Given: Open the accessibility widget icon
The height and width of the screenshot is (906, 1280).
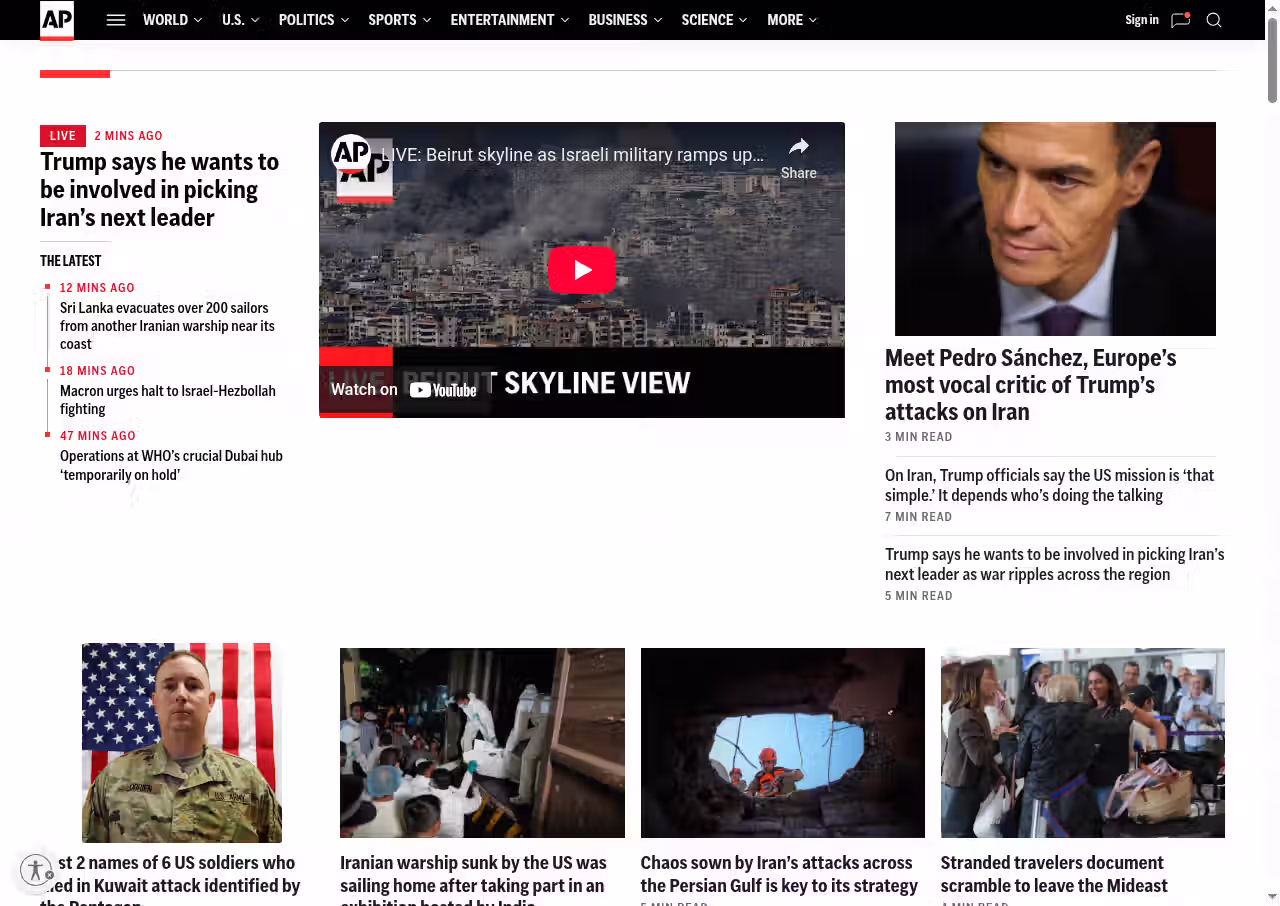Looking at the screenshot, I should [x=36, y=870].
